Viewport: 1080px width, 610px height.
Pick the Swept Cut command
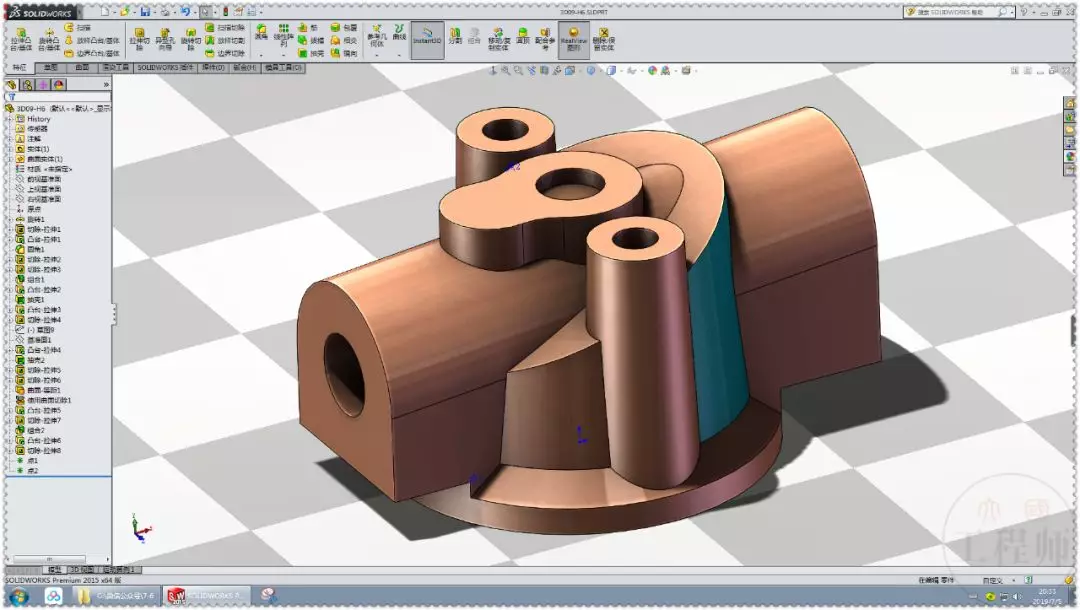(x=225, y=28)
